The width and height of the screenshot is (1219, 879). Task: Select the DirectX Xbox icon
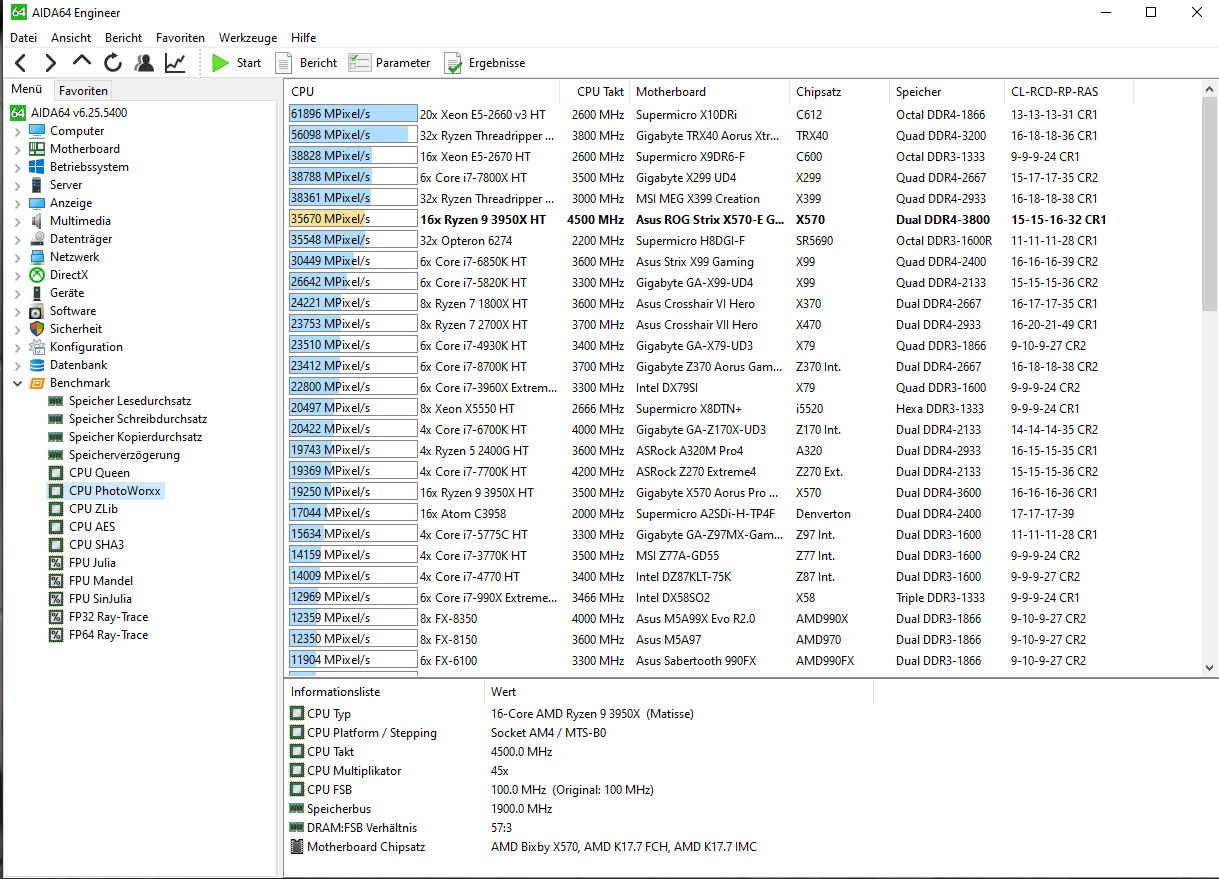37,275
